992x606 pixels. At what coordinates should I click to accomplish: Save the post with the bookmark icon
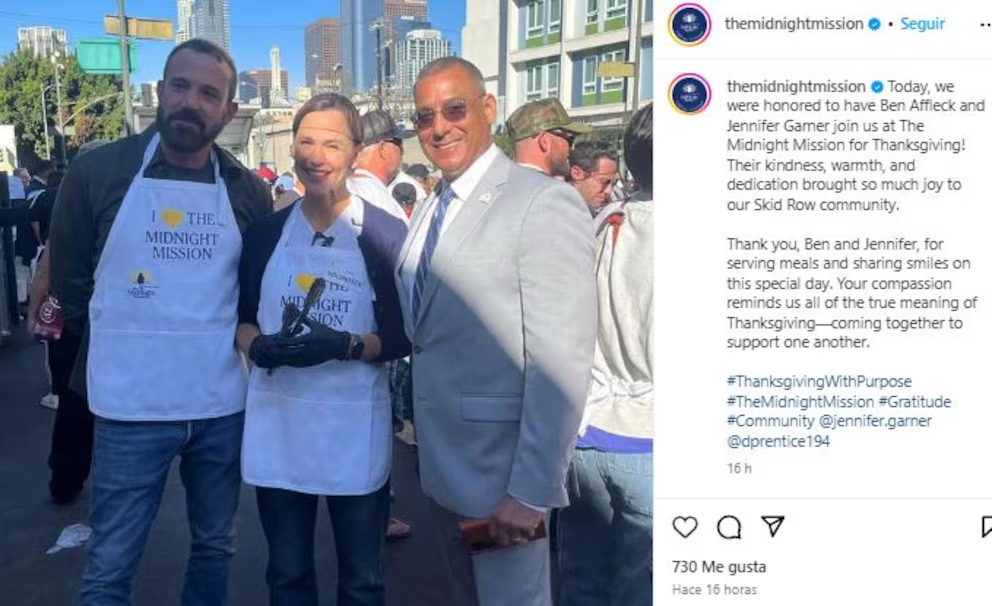click(987, 526)
